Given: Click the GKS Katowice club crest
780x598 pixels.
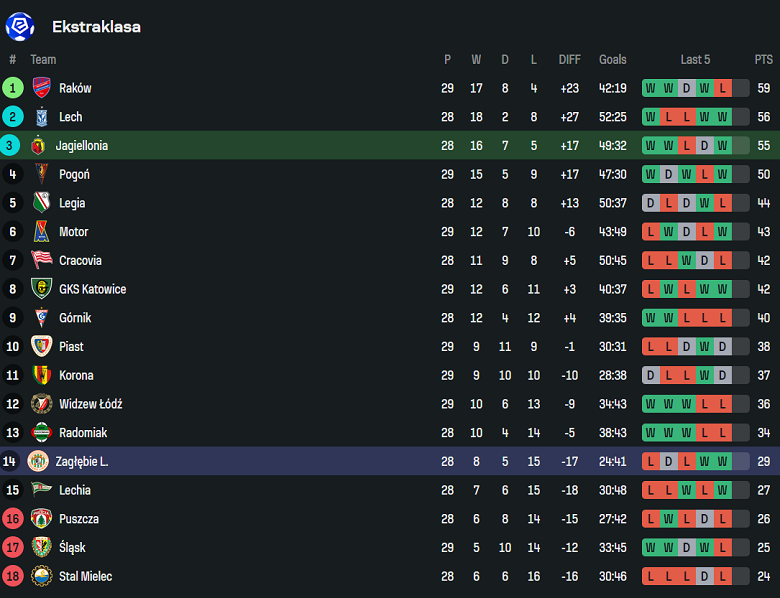Looking at the screenshot, I should (x=41, y=289).
